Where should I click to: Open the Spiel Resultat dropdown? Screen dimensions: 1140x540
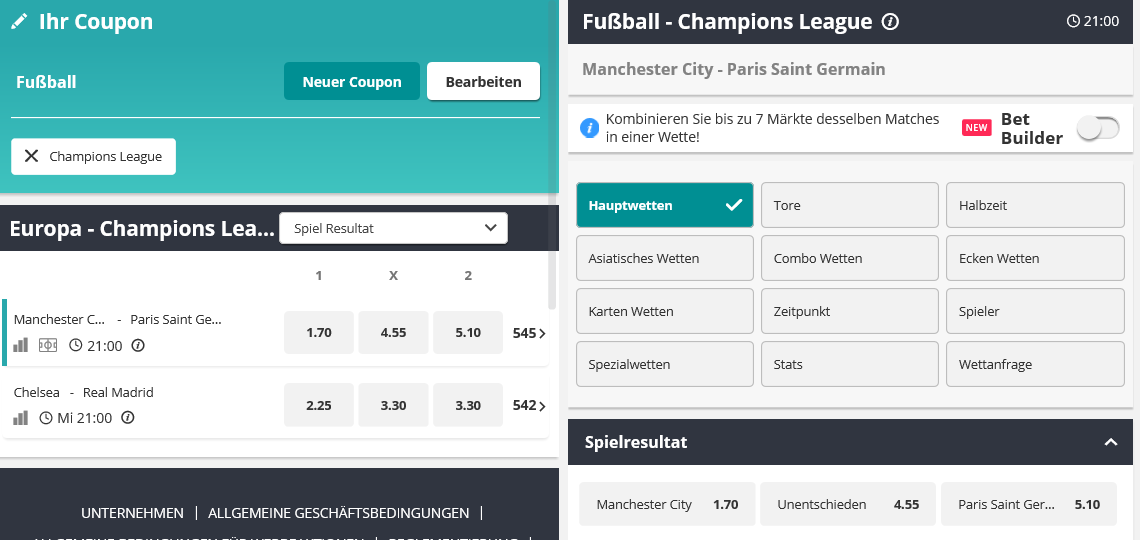click(393, 228)
